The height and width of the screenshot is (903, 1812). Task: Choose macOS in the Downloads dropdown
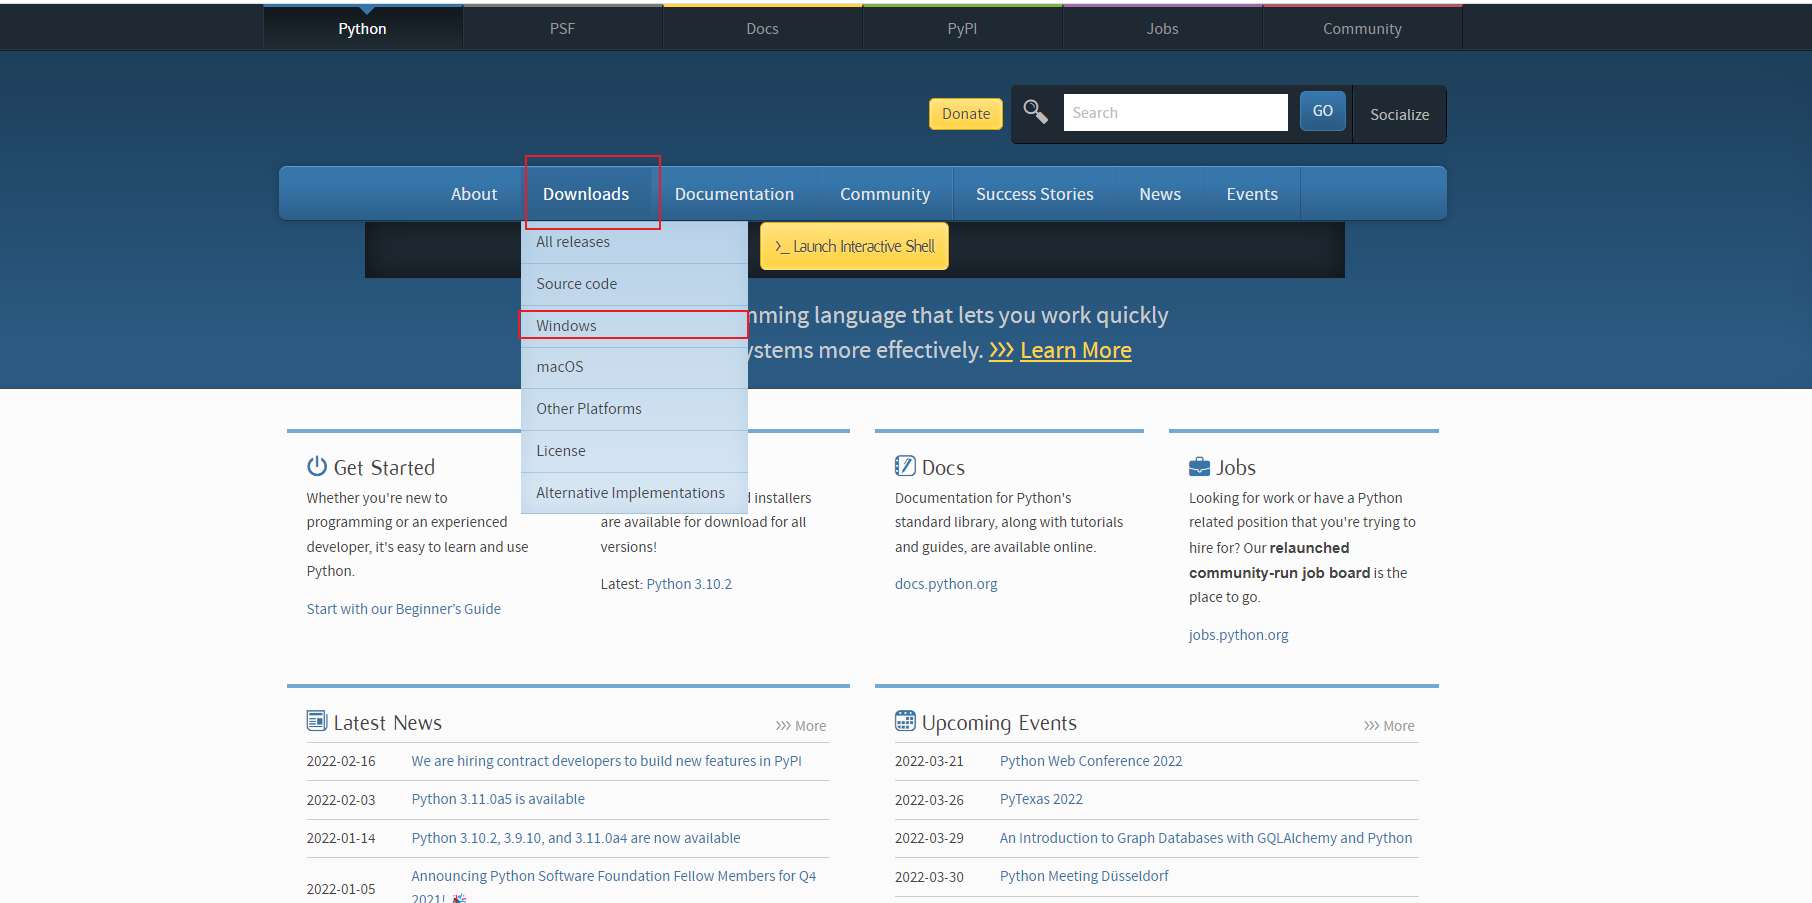click(634, 367)
